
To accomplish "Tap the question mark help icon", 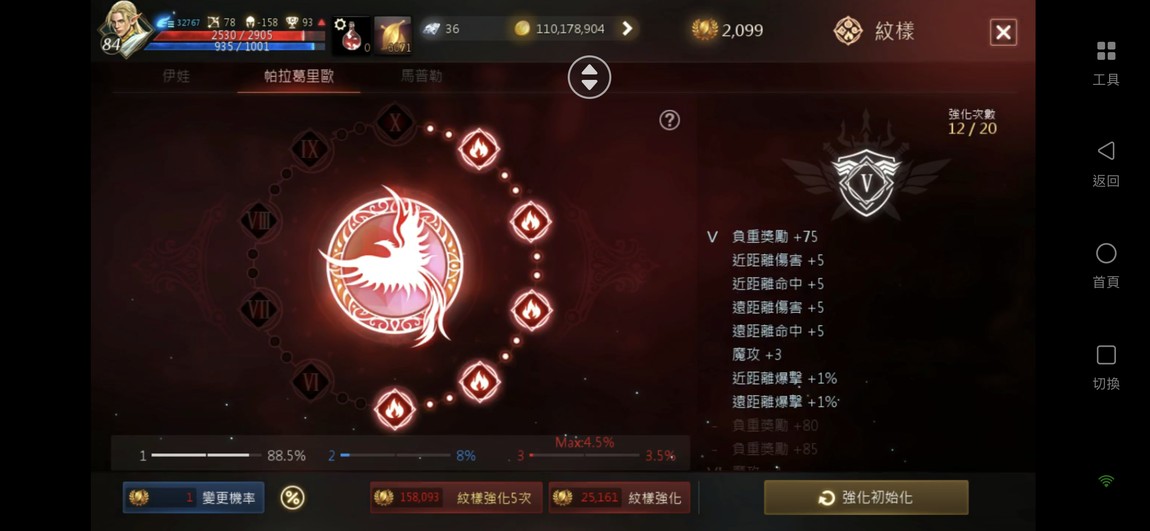I will (669, 120).
